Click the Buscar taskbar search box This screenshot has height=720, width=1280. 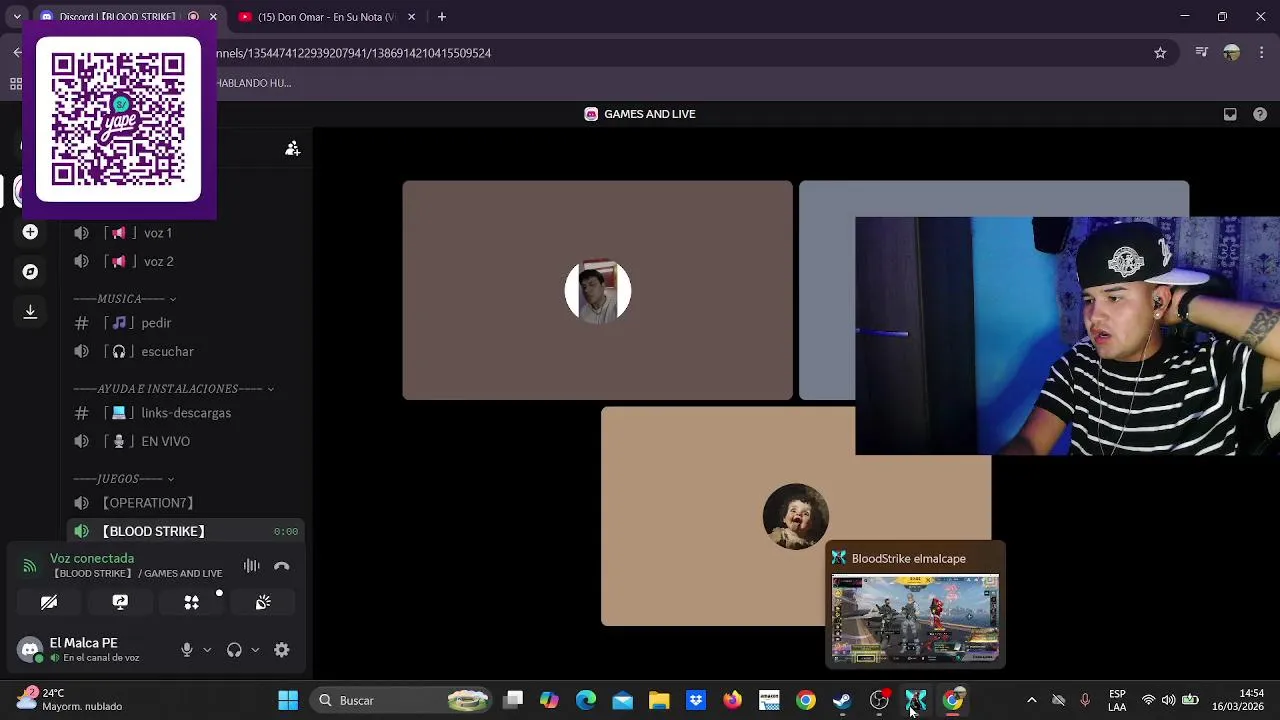[x=402, y=701]
